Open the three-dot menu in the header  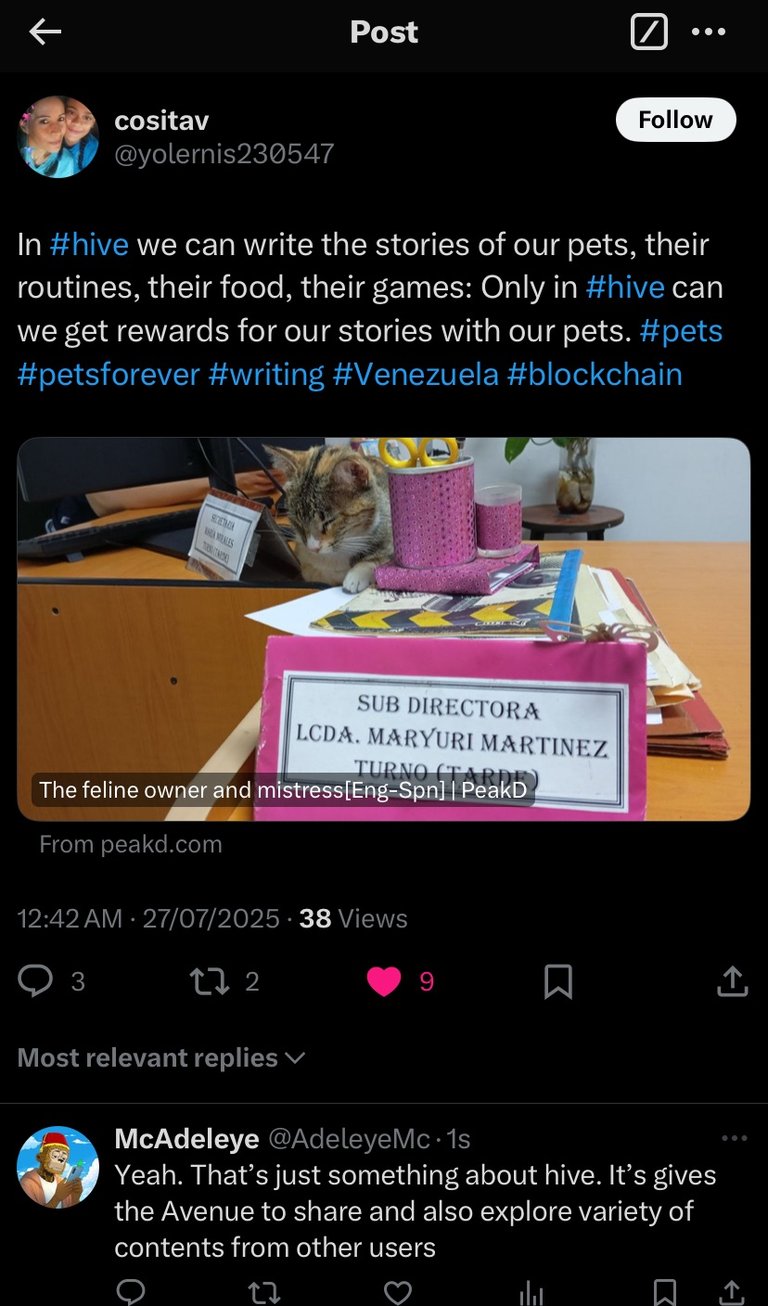tap(709, 32)
